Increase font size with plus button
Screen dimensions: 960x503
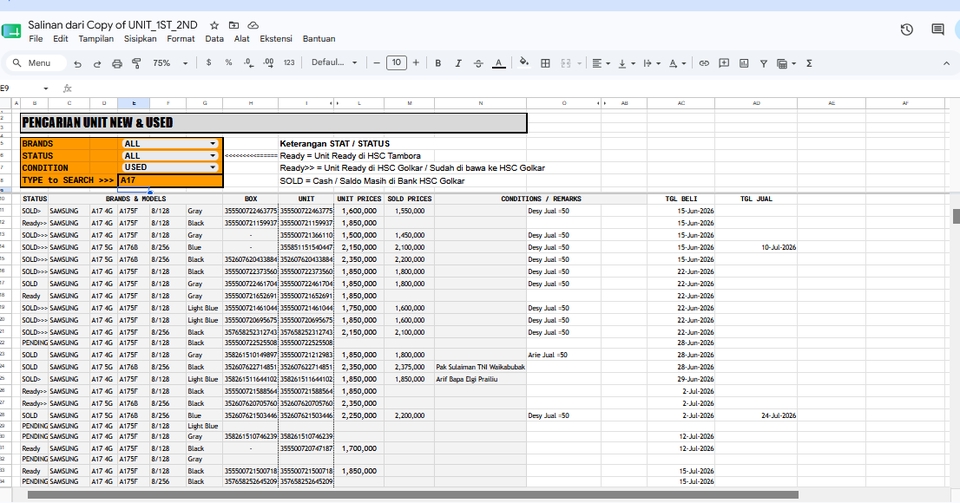pyautogui.click(x=416, y=62)
